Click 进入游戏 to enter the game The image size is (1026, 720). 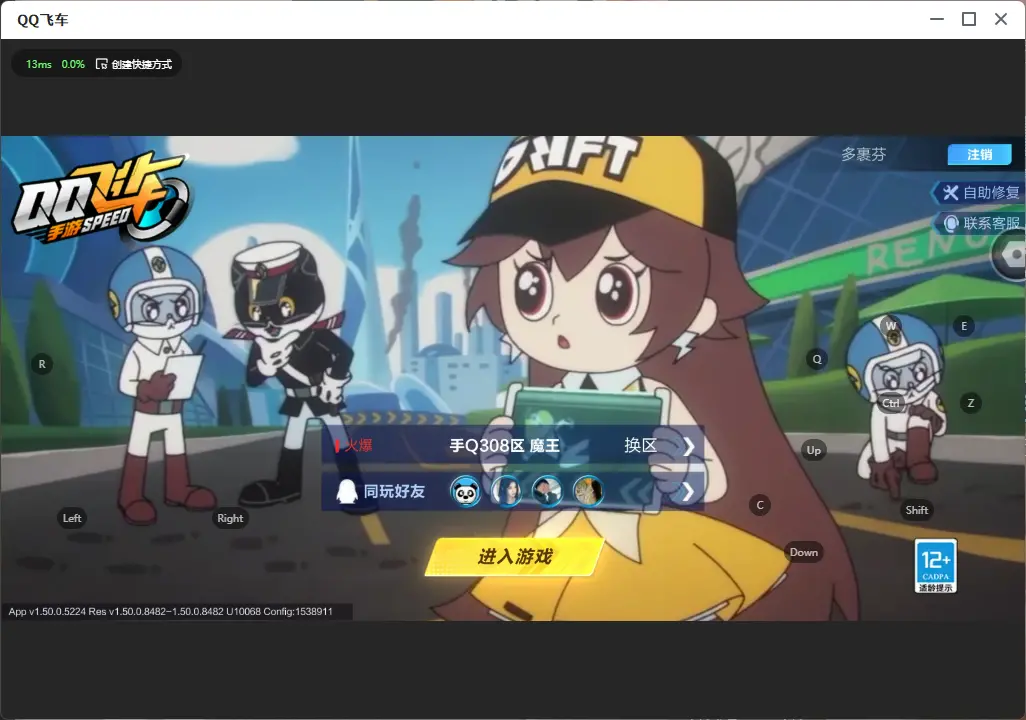(x=514, y=557)
